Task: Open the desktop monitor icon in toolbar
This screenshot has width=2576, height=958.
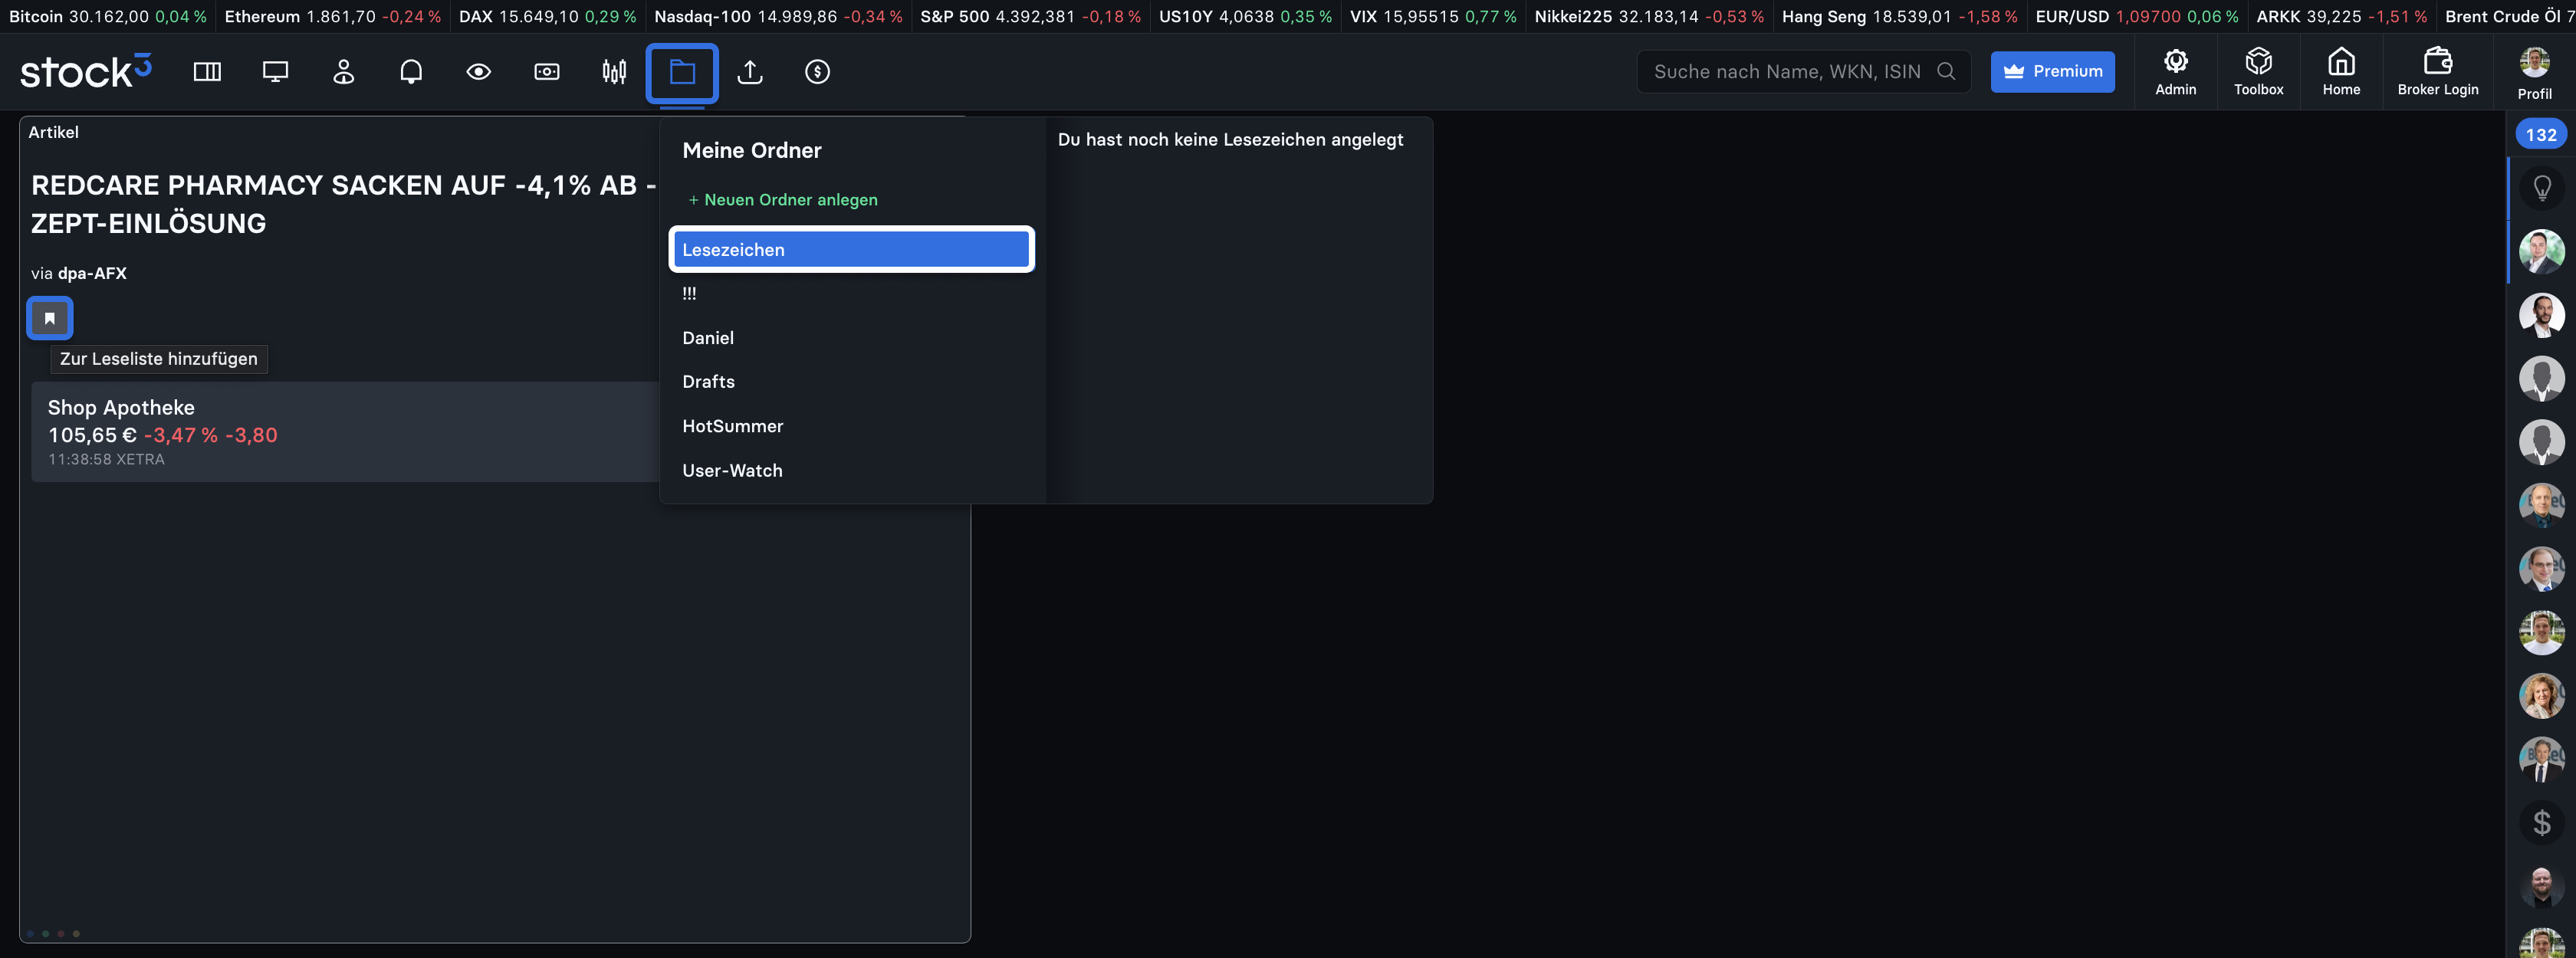Action: pyautogui.click(x=275, y=72)
